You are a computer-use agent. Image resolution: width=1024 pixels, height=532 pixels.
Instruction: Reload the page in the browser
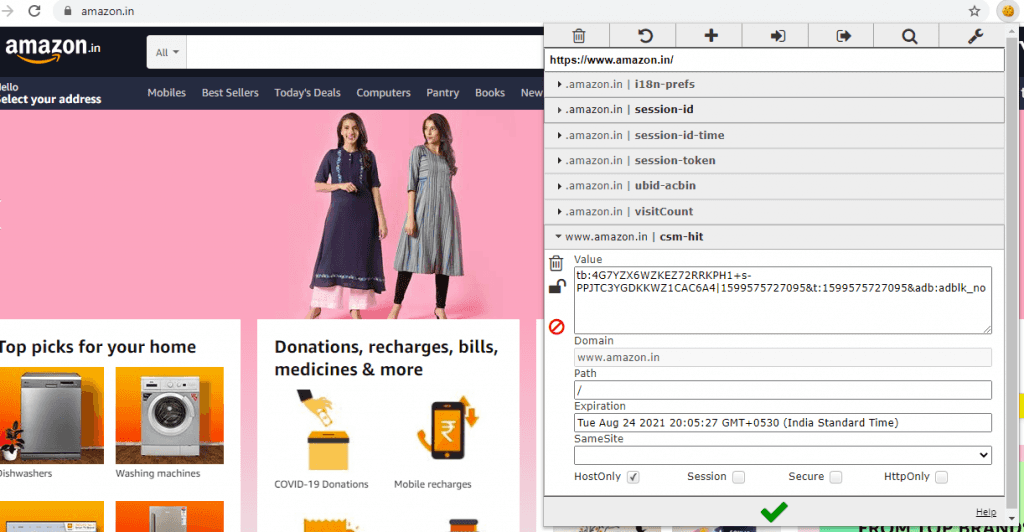coord(35,11)
